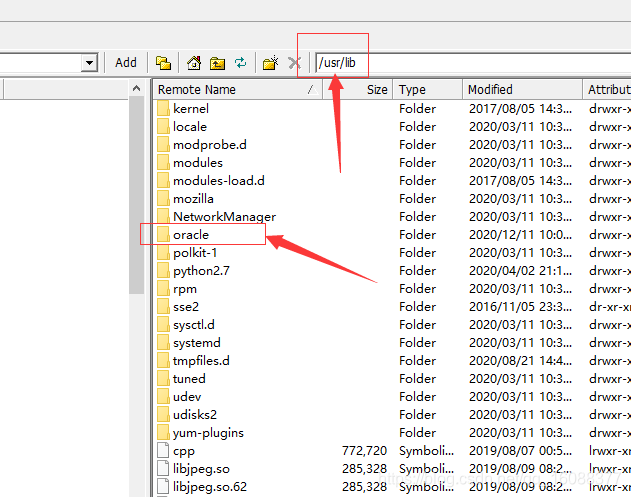Click the Add button
This screenshot has height=497, width=631.
(126, 63)
